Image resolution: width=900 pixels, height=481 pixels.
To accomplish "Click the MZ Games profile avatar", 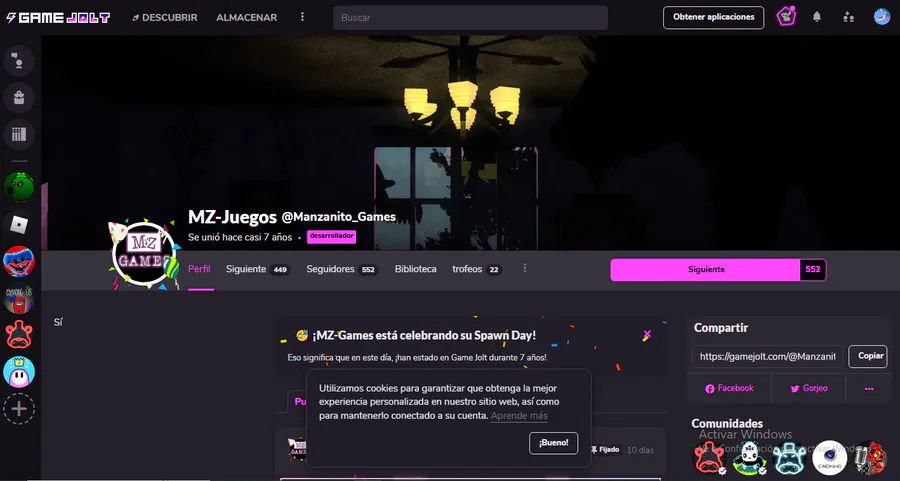I will click(143, 254).
